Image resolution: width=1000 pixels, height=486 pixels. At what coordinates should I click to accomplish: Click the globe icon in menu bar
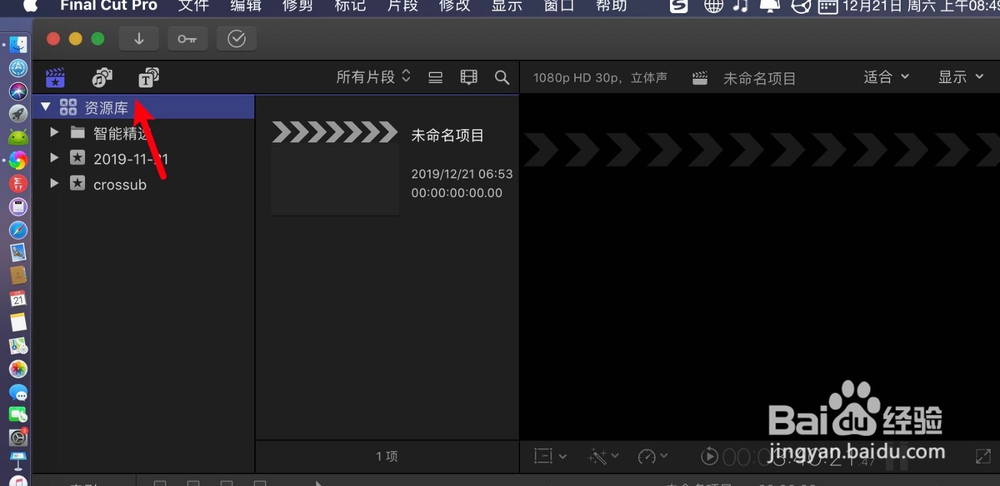[x=714, y=6]
